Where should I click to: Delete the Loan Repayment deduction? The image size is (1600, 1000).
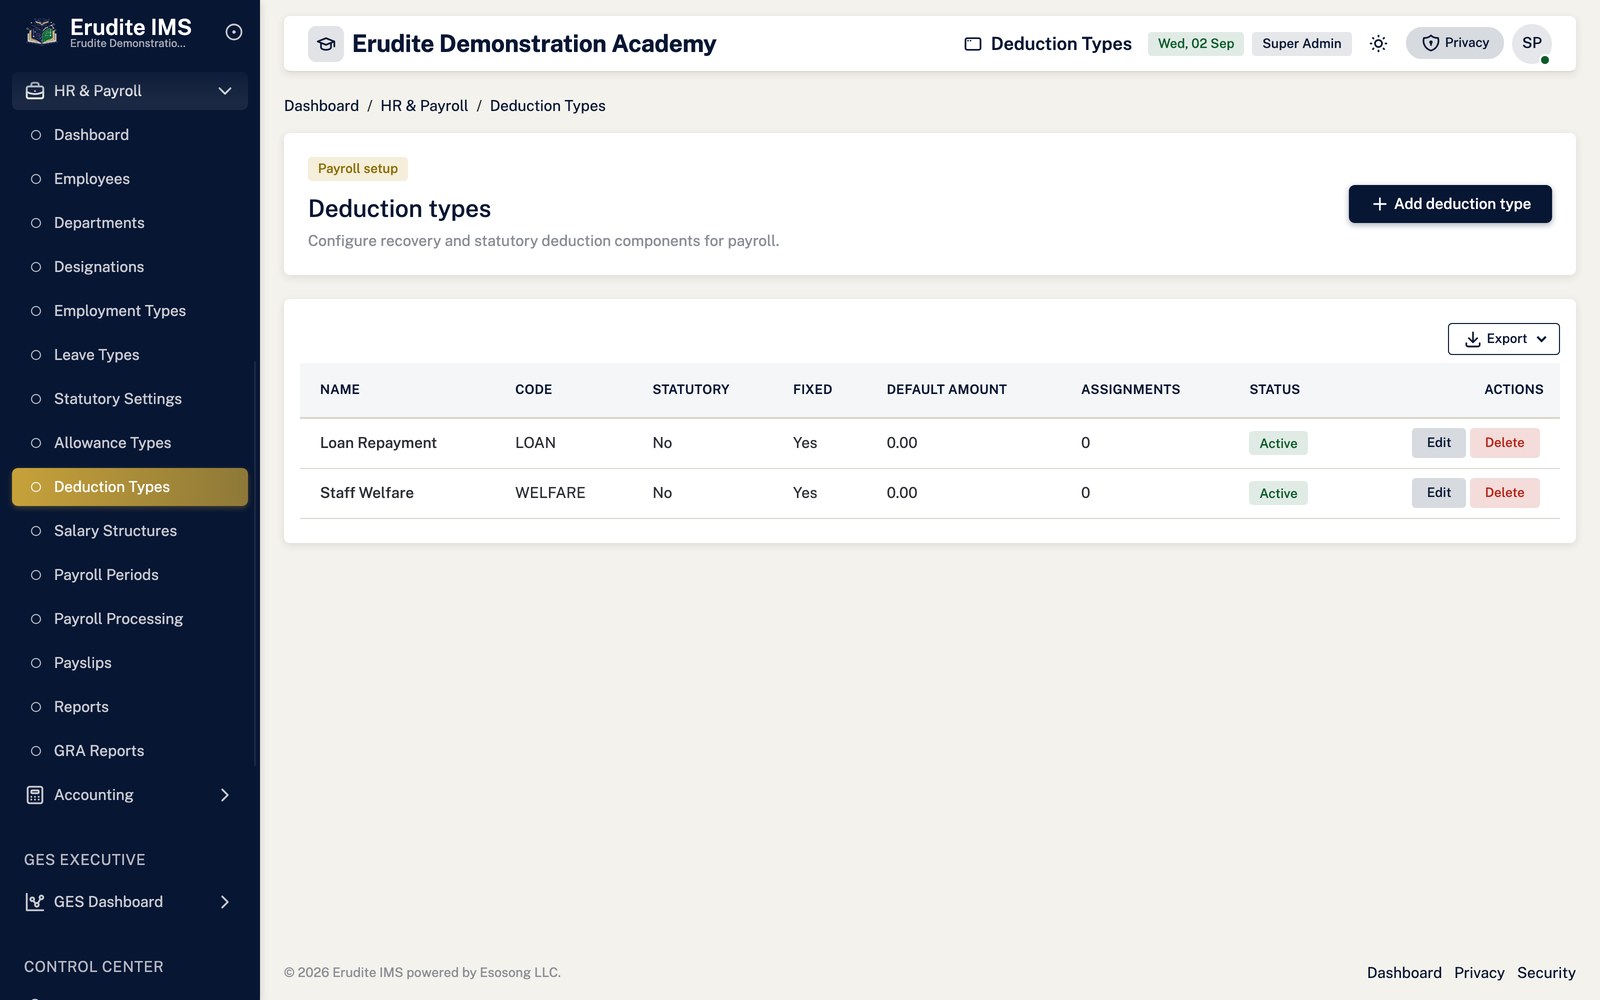[1504, 443]
